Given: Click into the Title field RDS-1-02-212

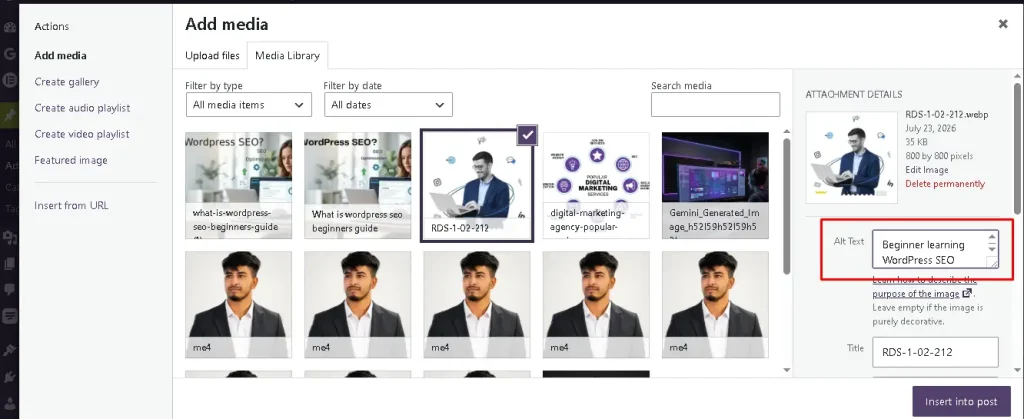Looking at the screenshot, I should (x=935, y=352).
